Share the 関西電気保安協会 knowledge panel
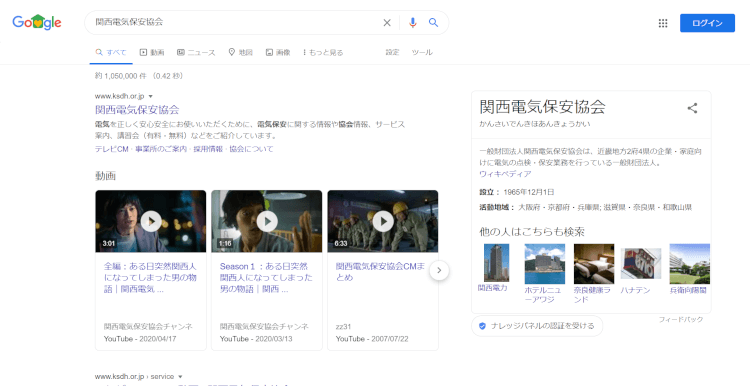Screen dimensions: 750x386 pos(692,108)
